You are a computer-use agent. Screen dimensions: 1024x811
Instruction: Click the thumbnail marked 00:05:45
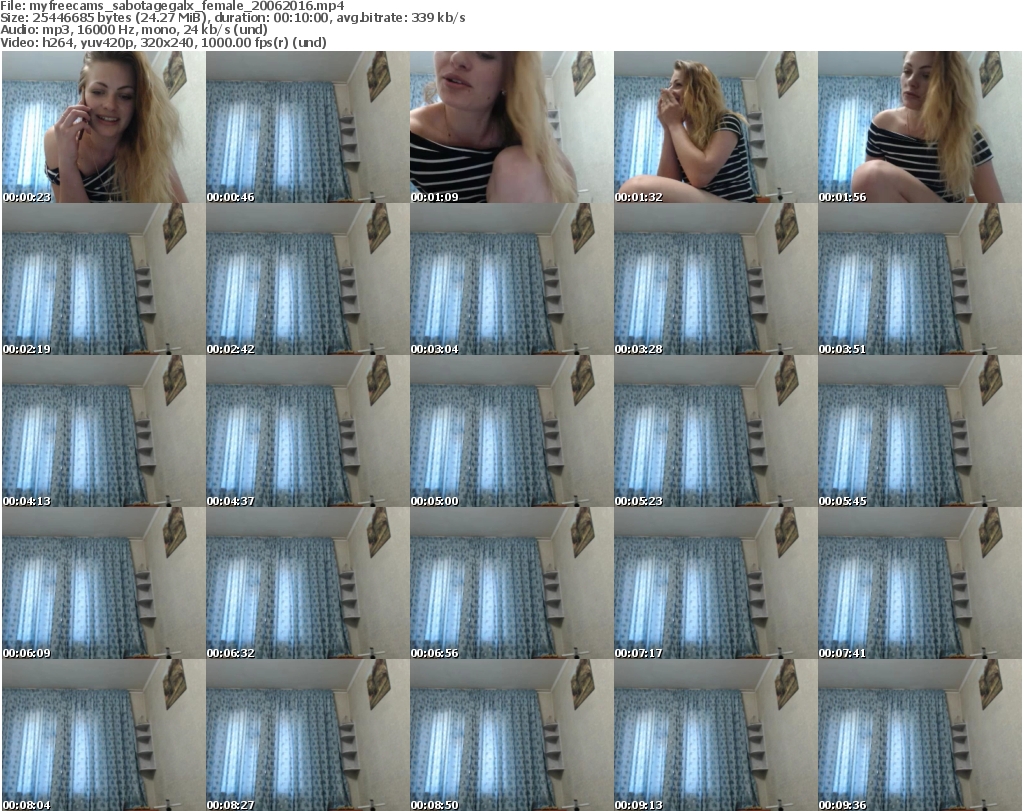coord(920,431)
